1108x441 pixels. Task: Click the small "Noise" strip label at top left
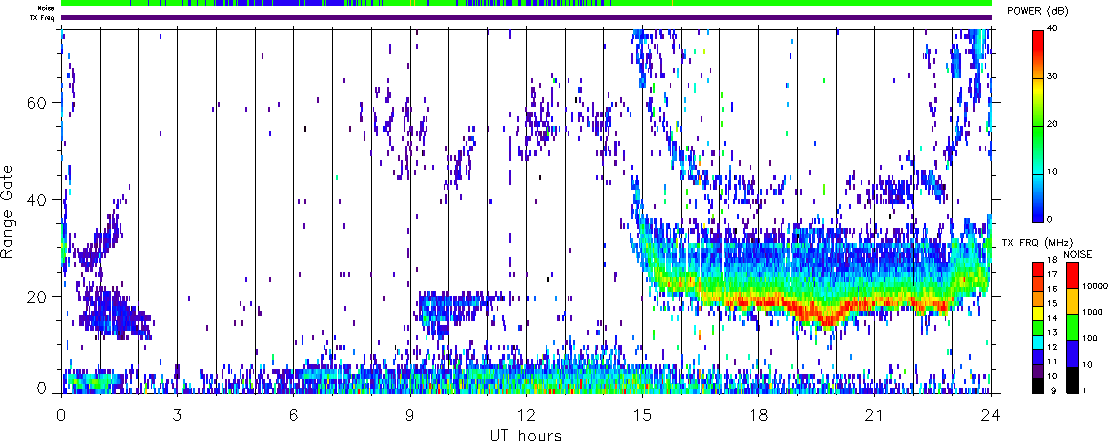tap(47, 7)
